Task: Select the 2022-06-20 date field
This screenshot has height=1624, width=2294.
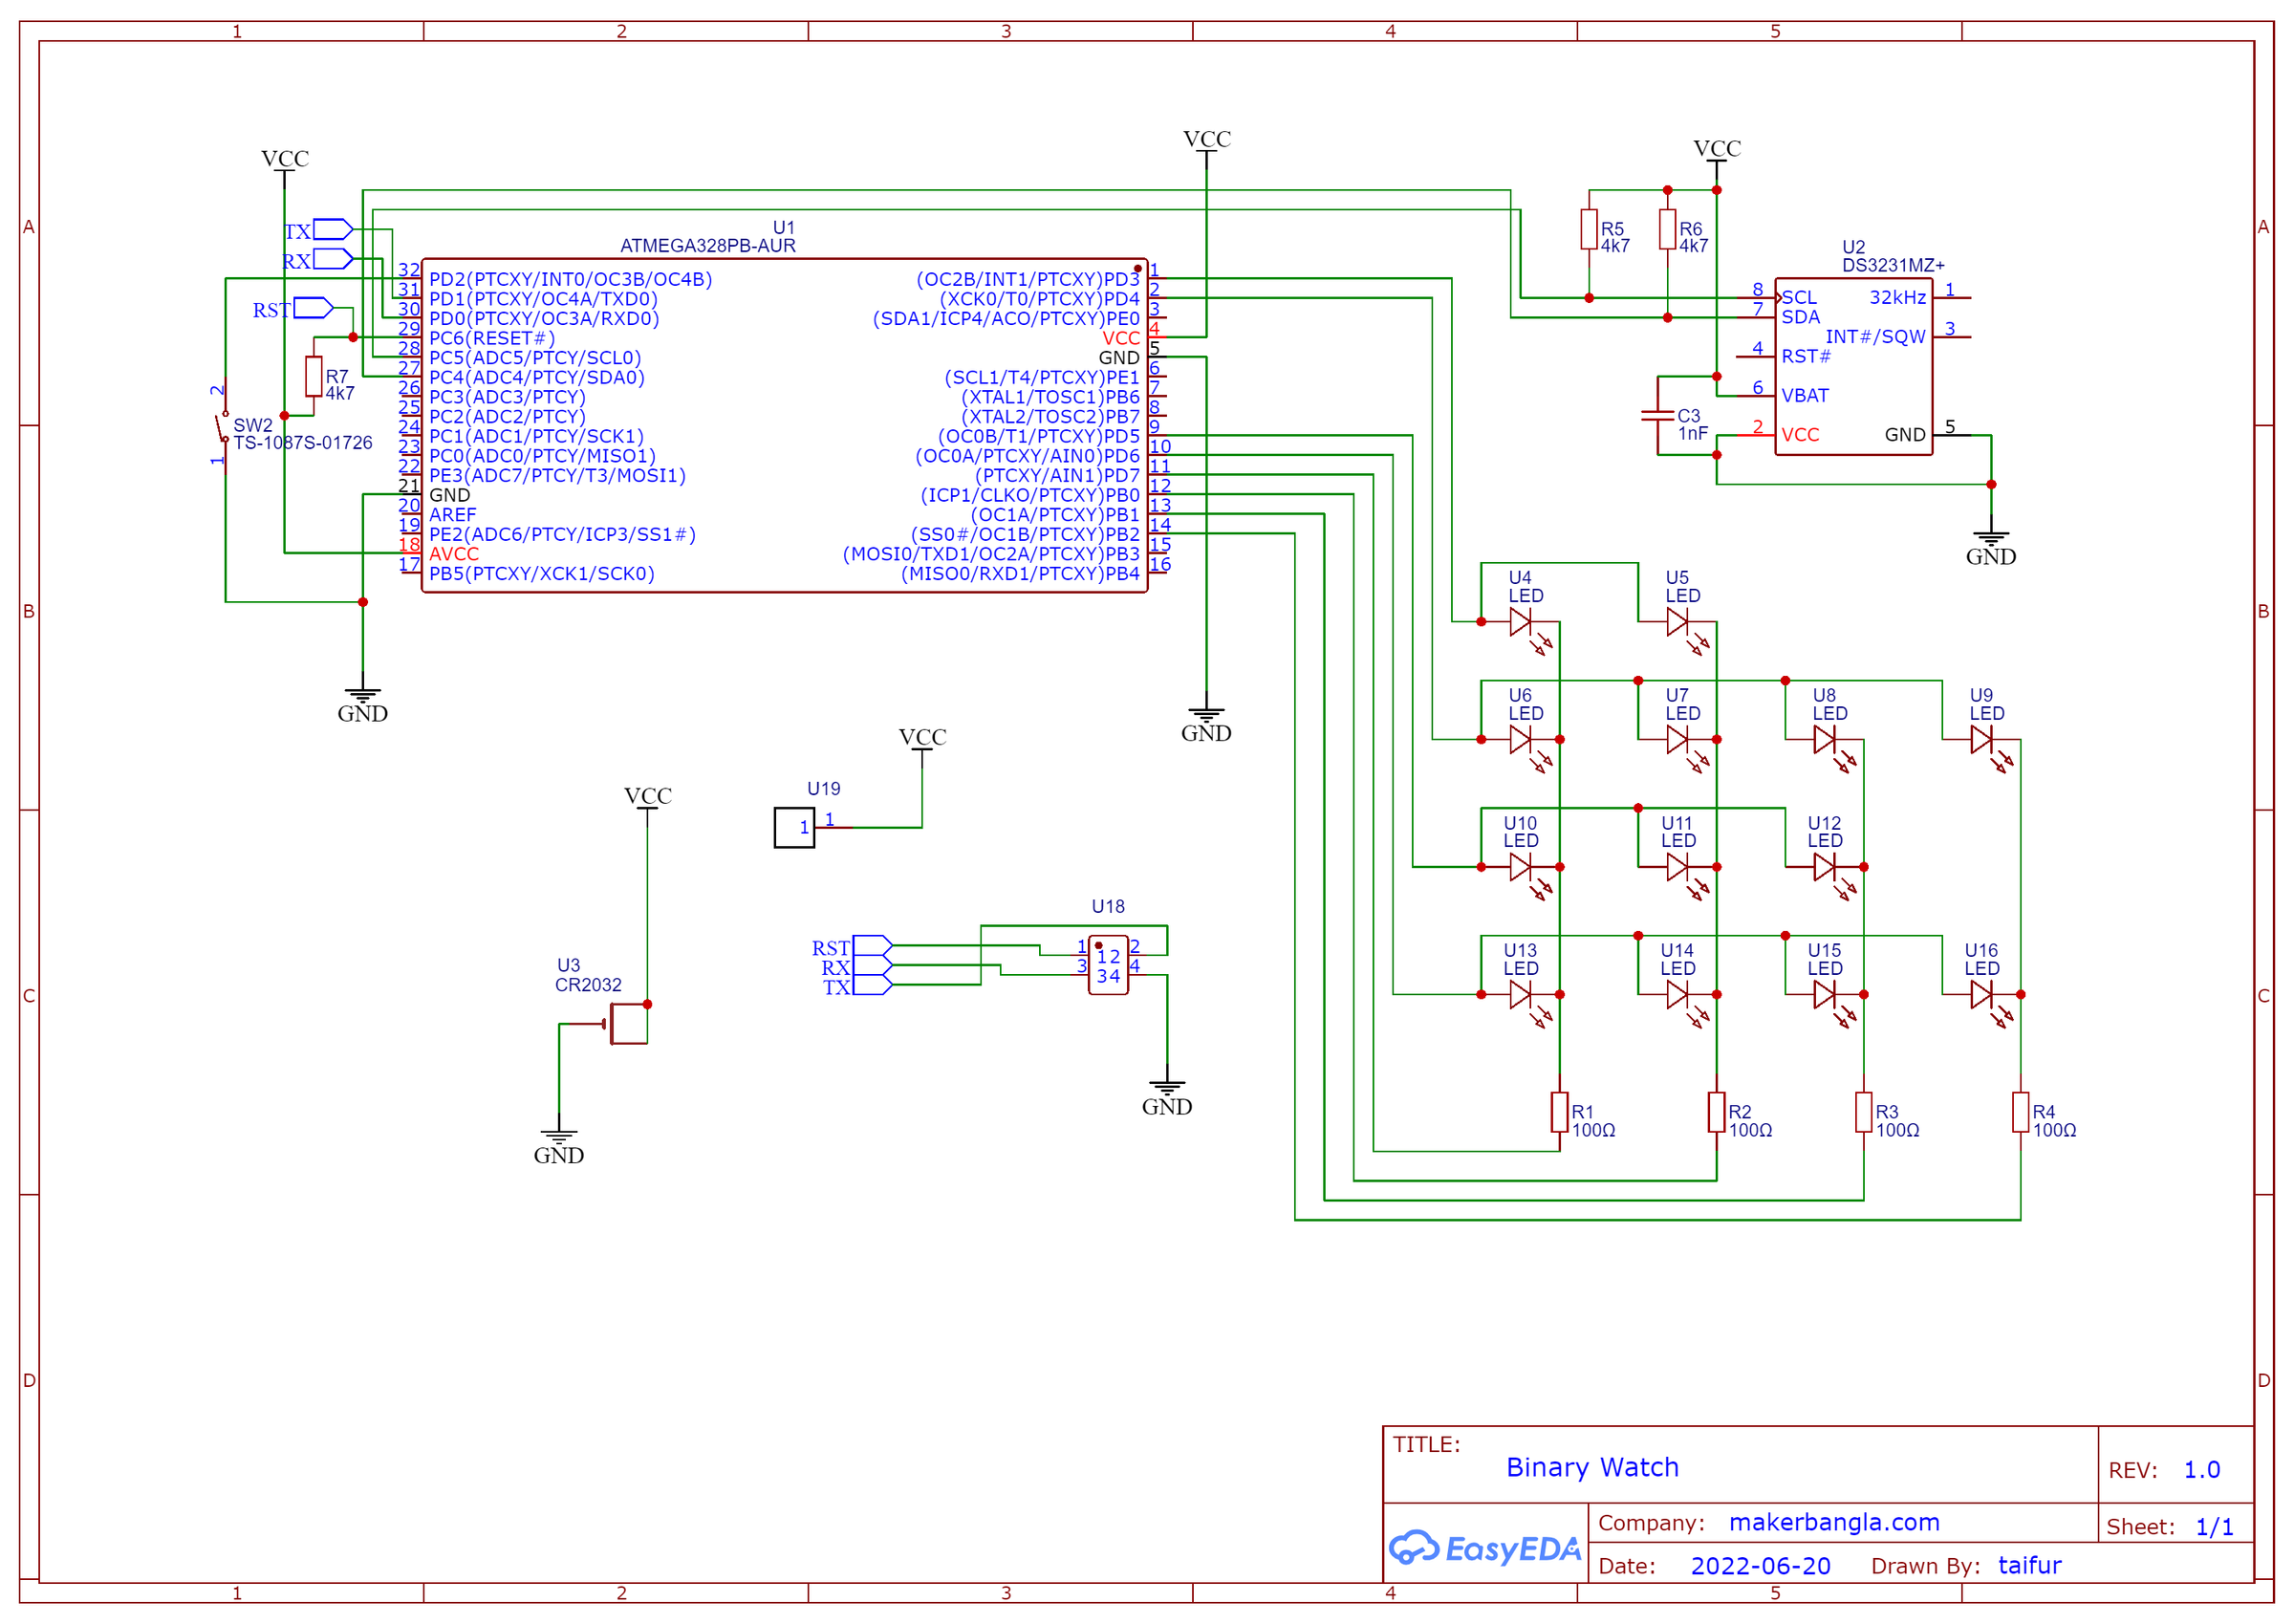Action: pos(1760,1566)
